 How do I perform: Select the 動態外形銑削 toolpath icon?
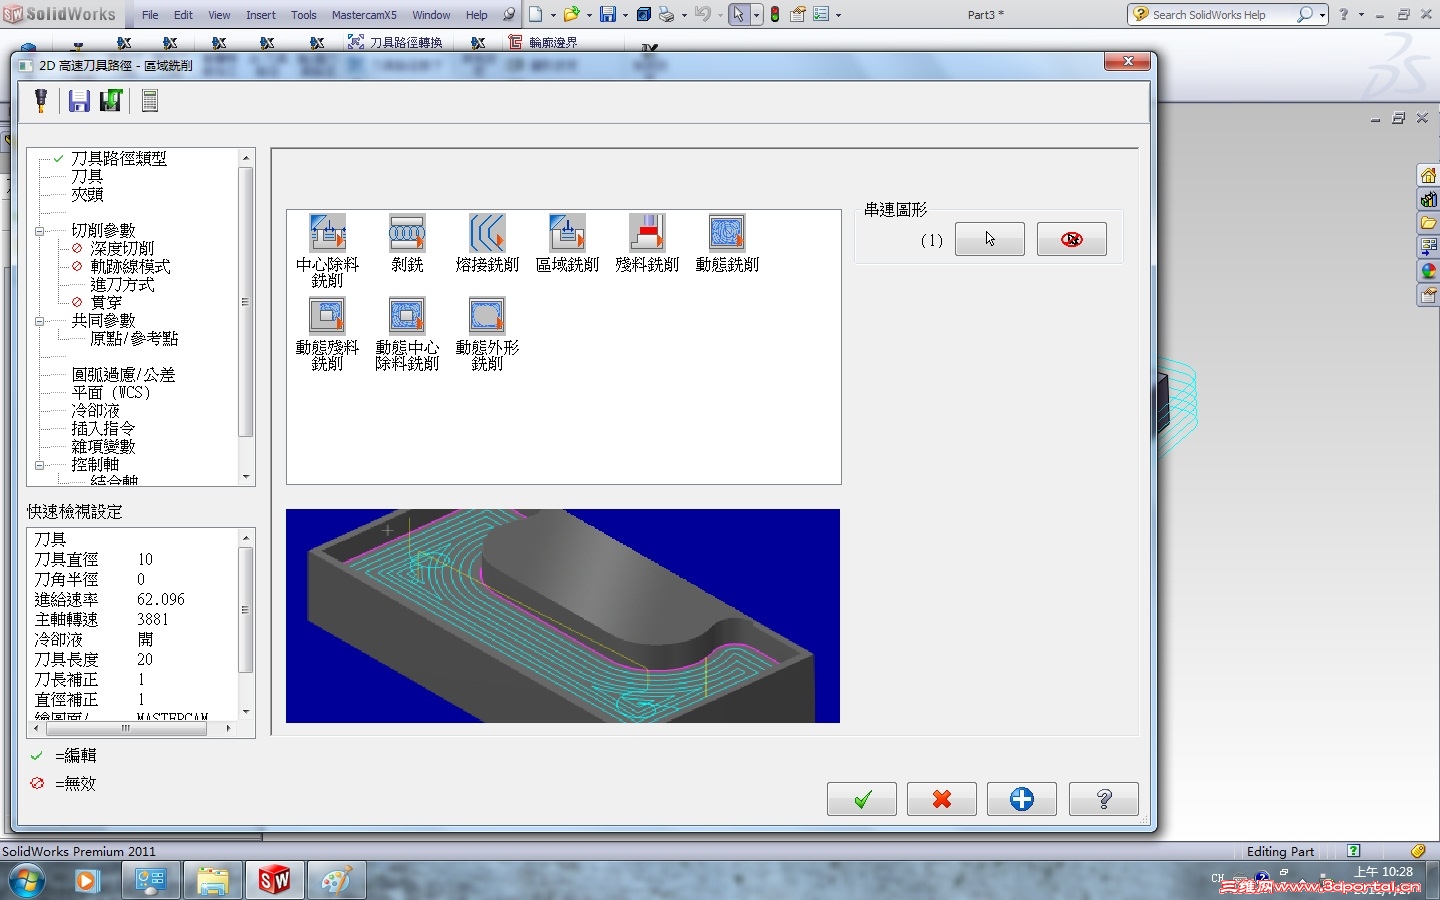(487, 316)
